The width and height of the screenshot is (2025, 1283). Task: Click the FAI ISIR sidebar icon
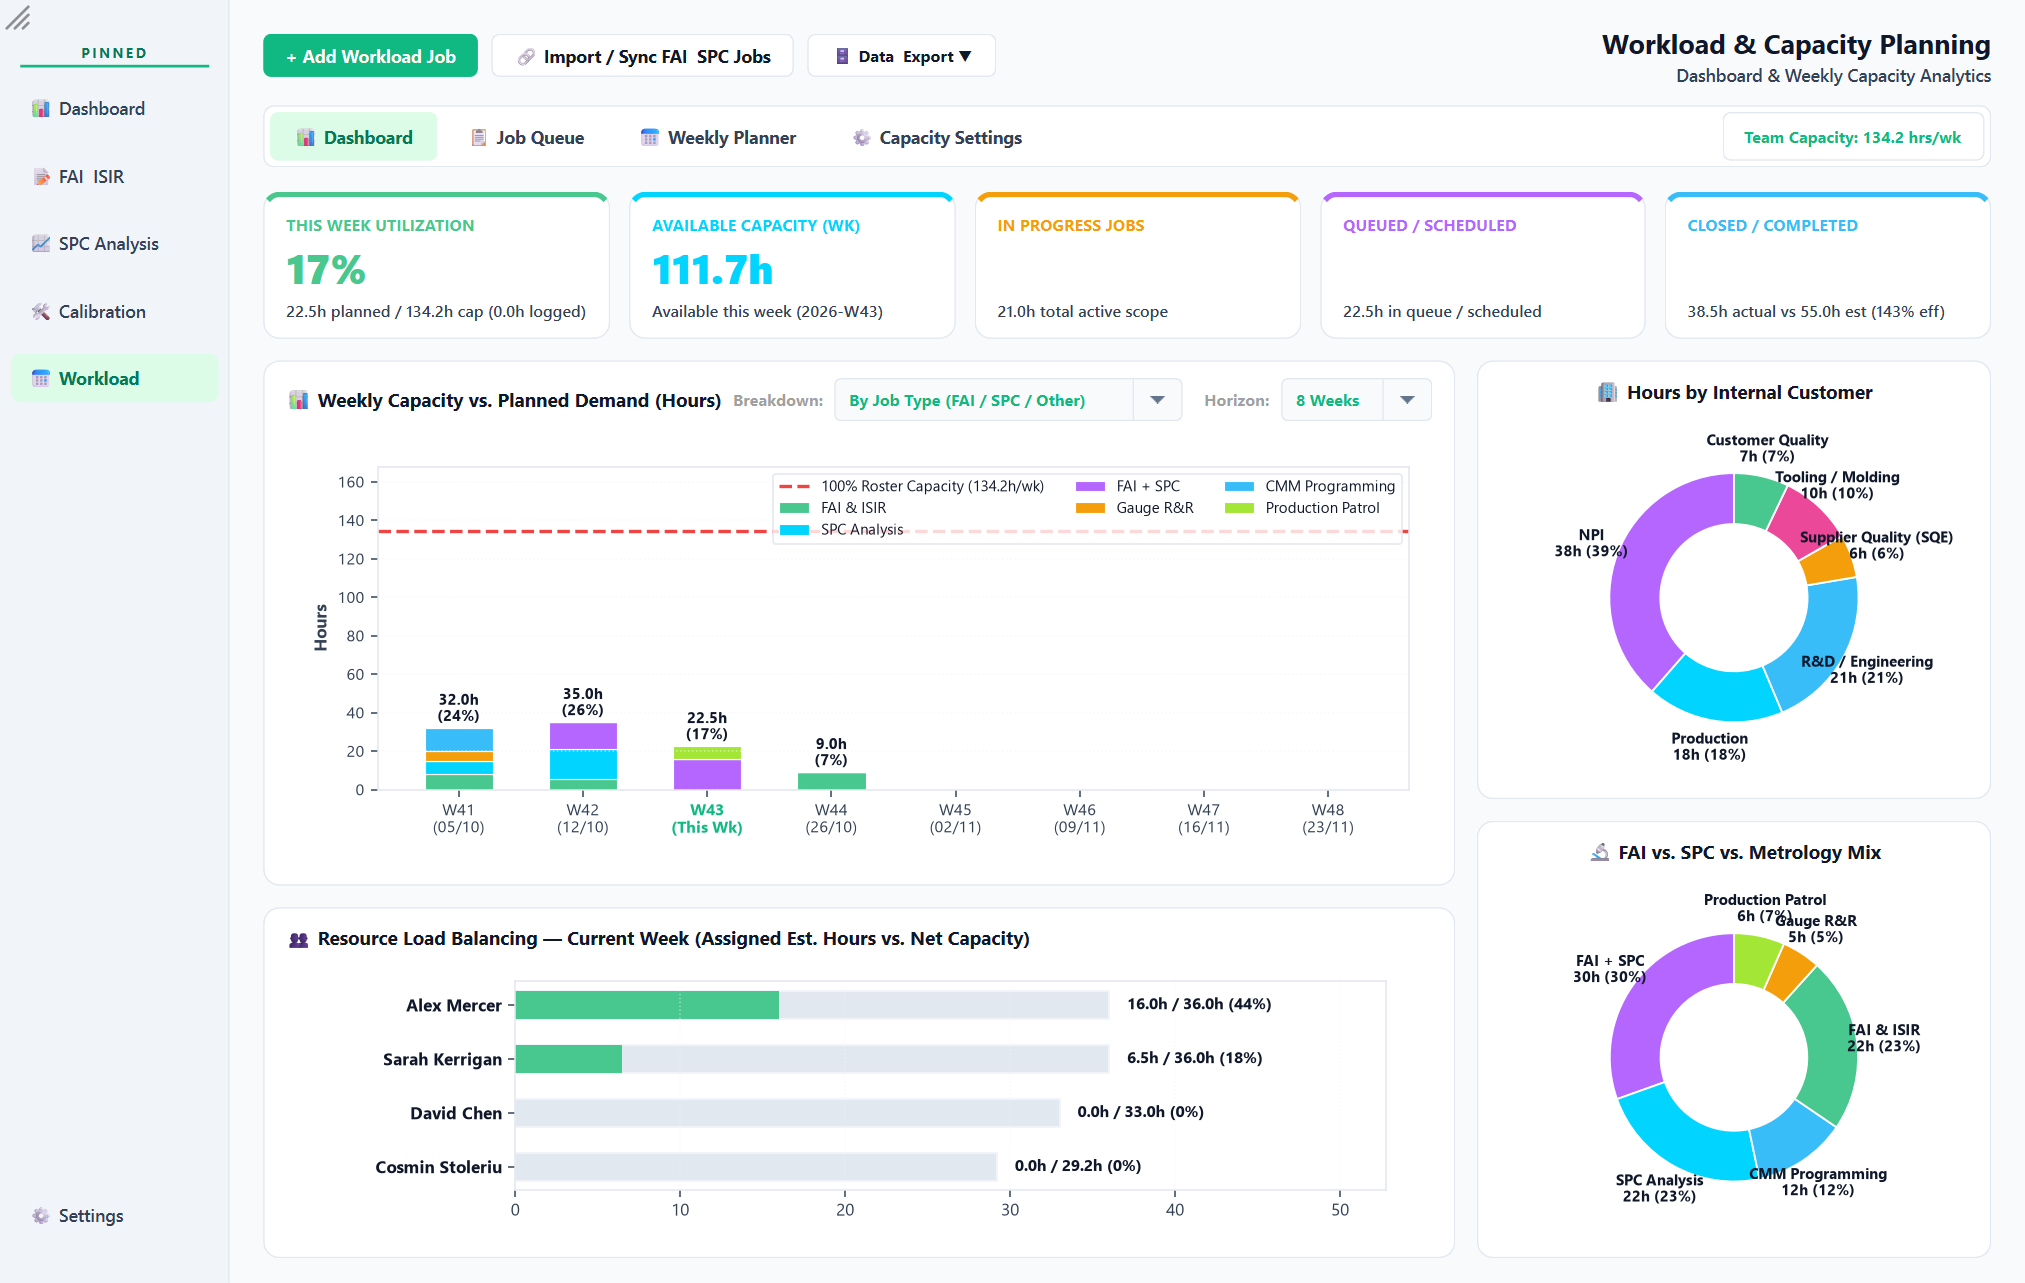click(40, 177)
